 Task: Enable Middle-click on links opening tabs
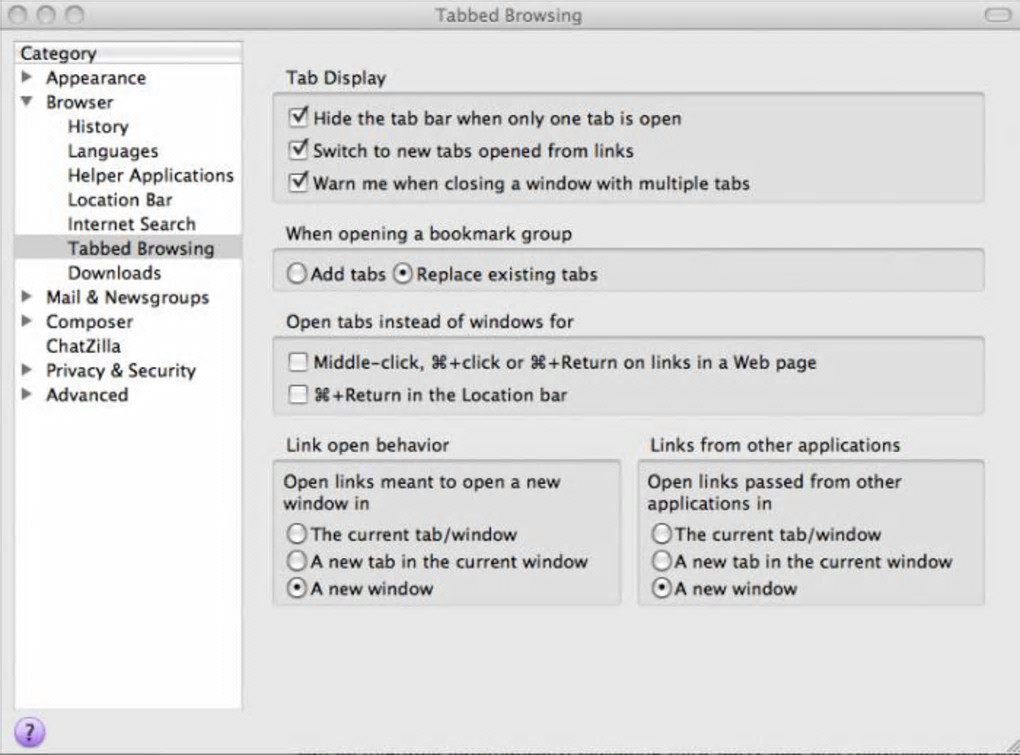(297, 362)
